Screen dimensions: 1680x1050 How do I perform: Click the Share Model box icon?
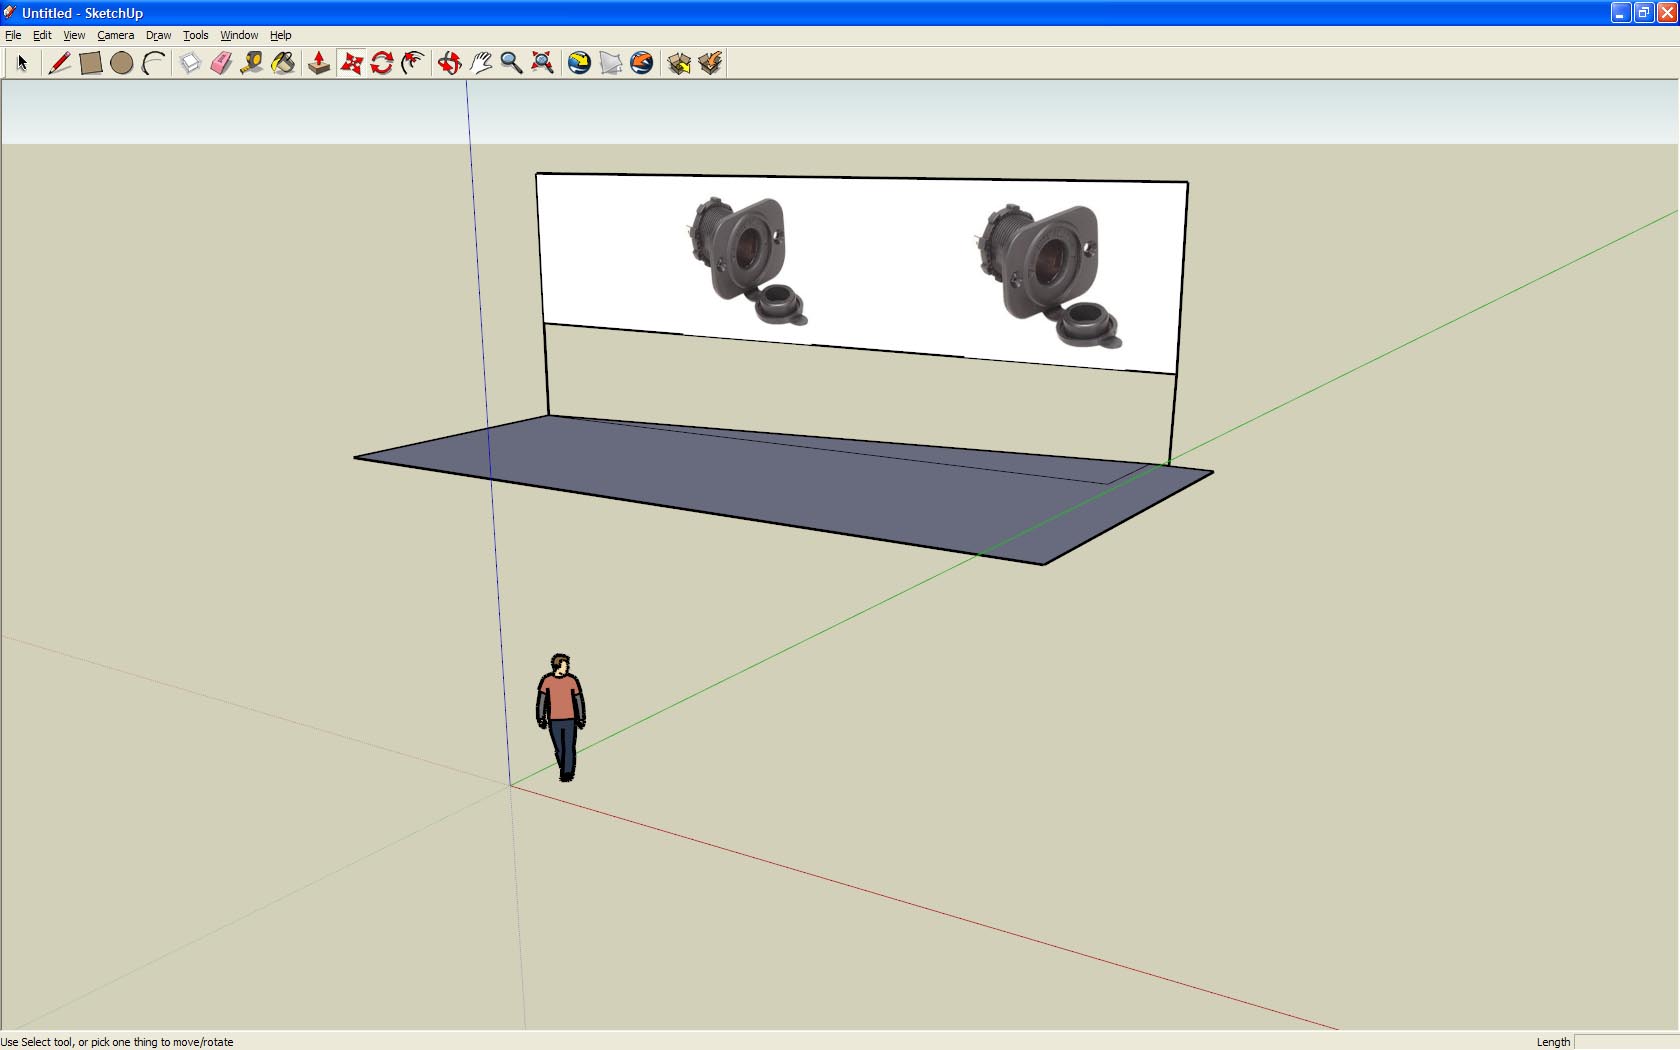coord(710,63)
